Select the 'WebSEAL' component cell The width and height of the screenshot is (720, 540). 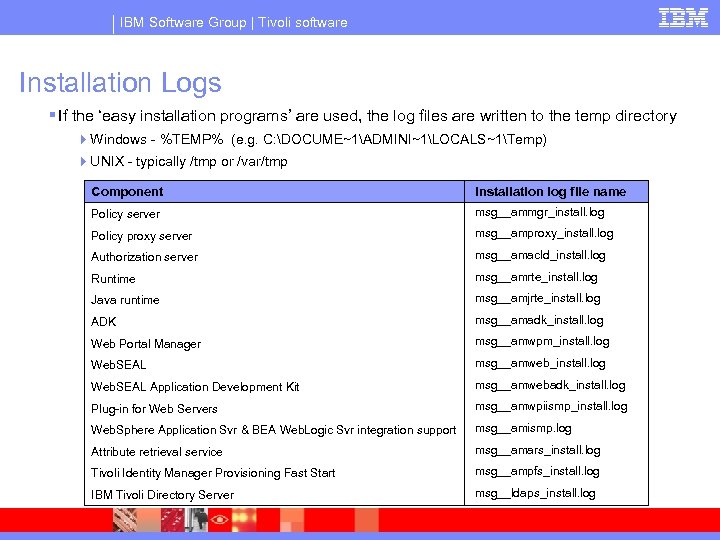[x=118, y=365]
